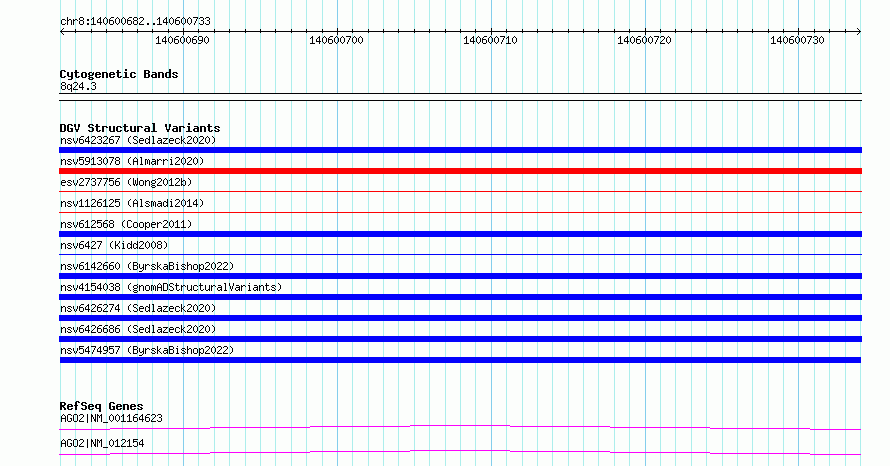Select ruler position 140600700
890x466 pixels.
[x=336, y=40]
